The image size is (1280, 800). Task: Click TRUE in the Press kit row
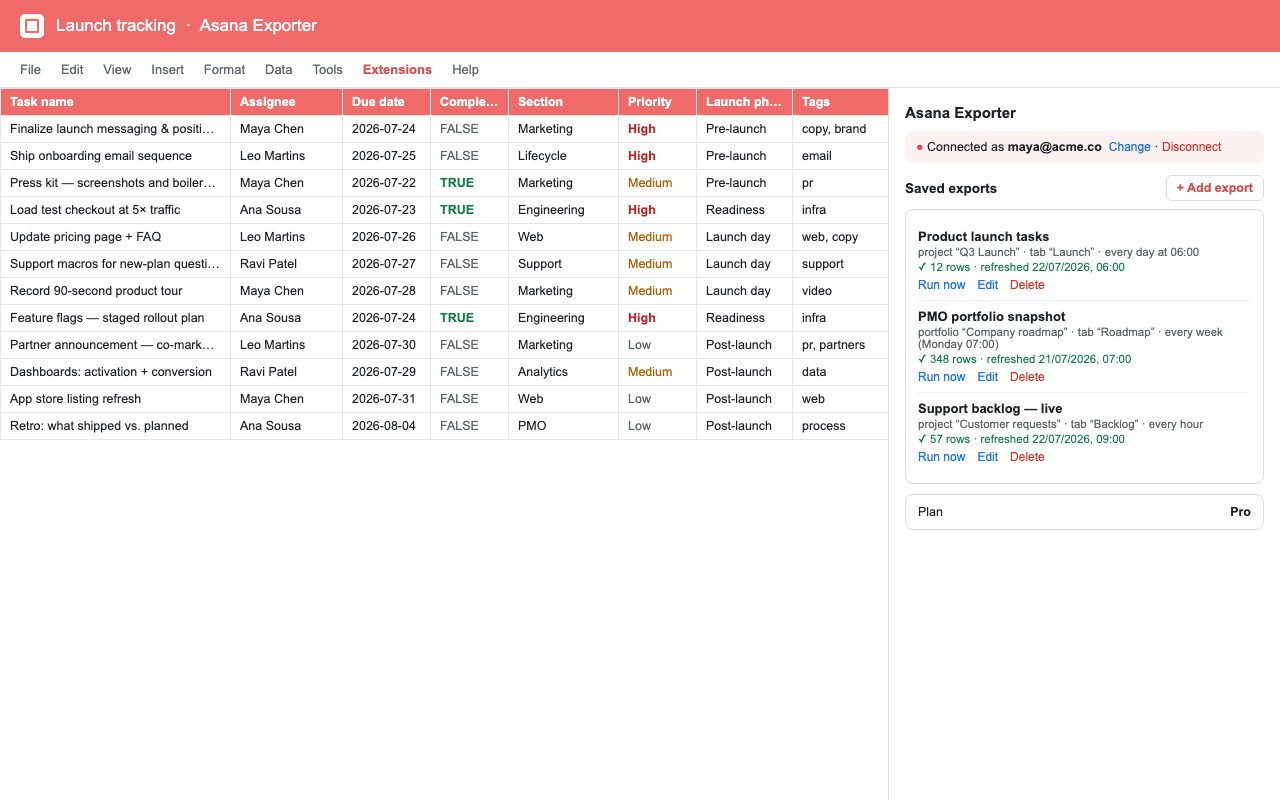(469, 183)
